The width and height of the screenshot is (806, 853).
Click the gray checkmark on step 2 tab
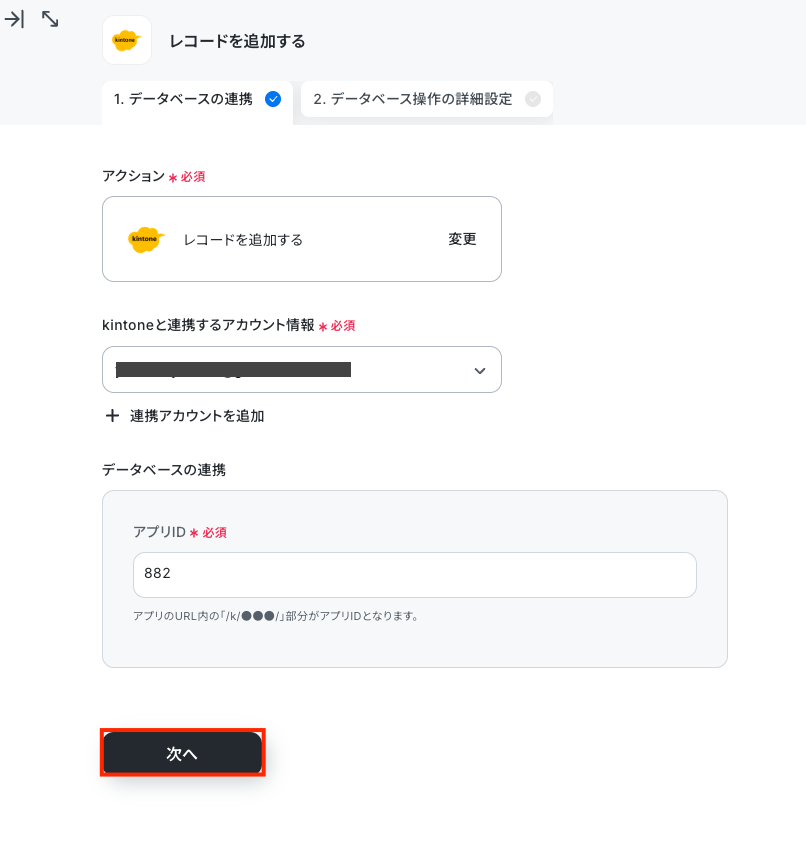(x=533, y=99)
